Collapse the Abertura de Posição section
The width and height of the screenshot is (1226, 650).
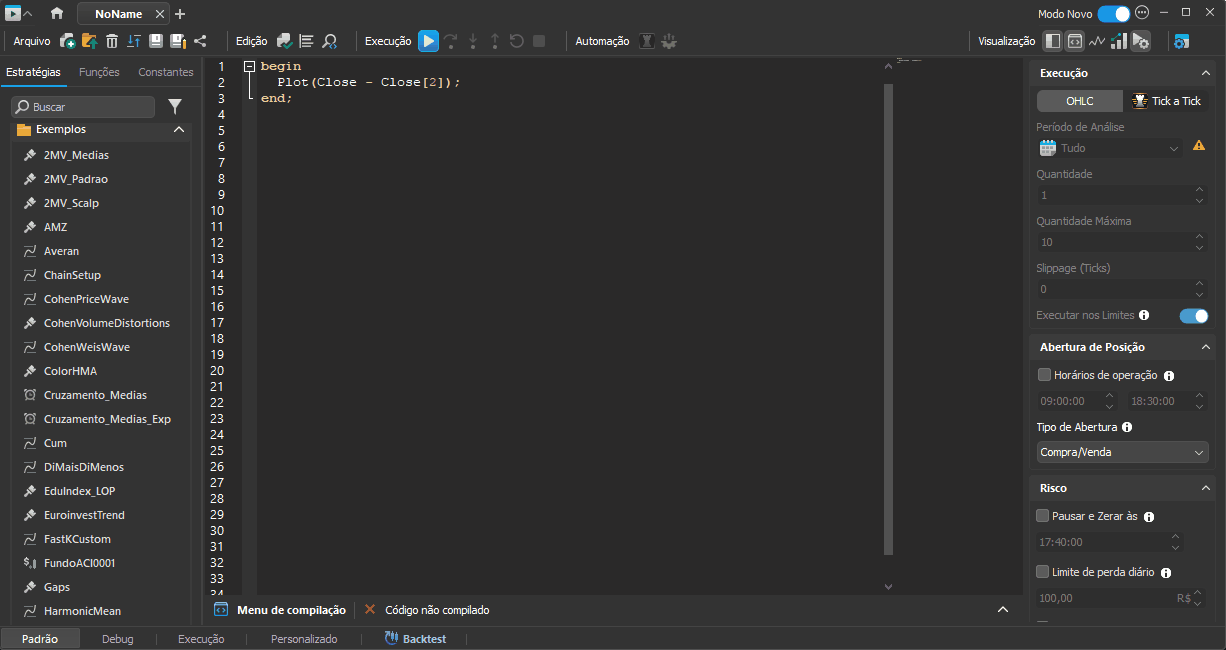[x=1206, y=347]
